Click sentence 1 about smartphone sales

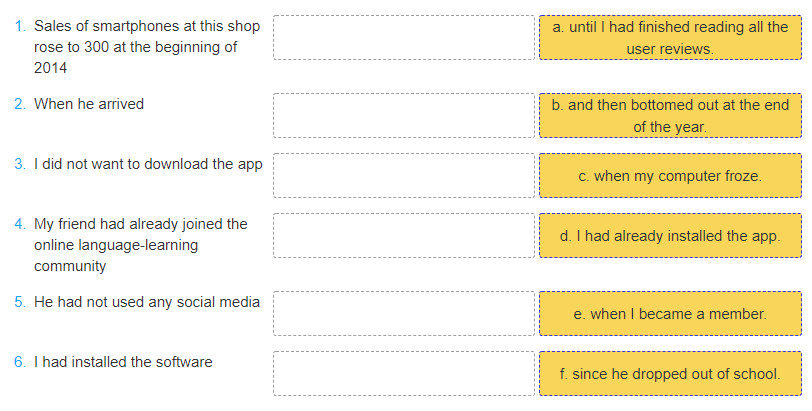147,47
